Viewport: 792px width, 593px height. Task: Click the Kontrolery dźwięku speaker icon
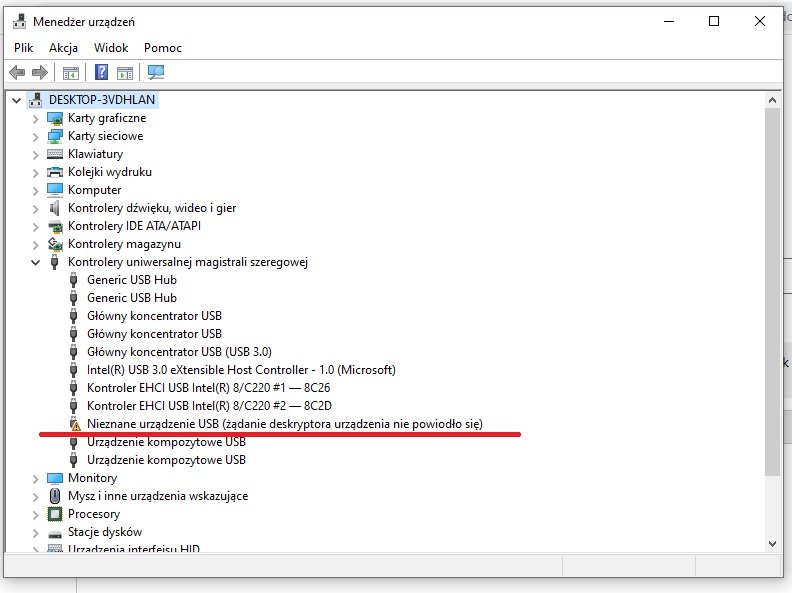point(55,208)
